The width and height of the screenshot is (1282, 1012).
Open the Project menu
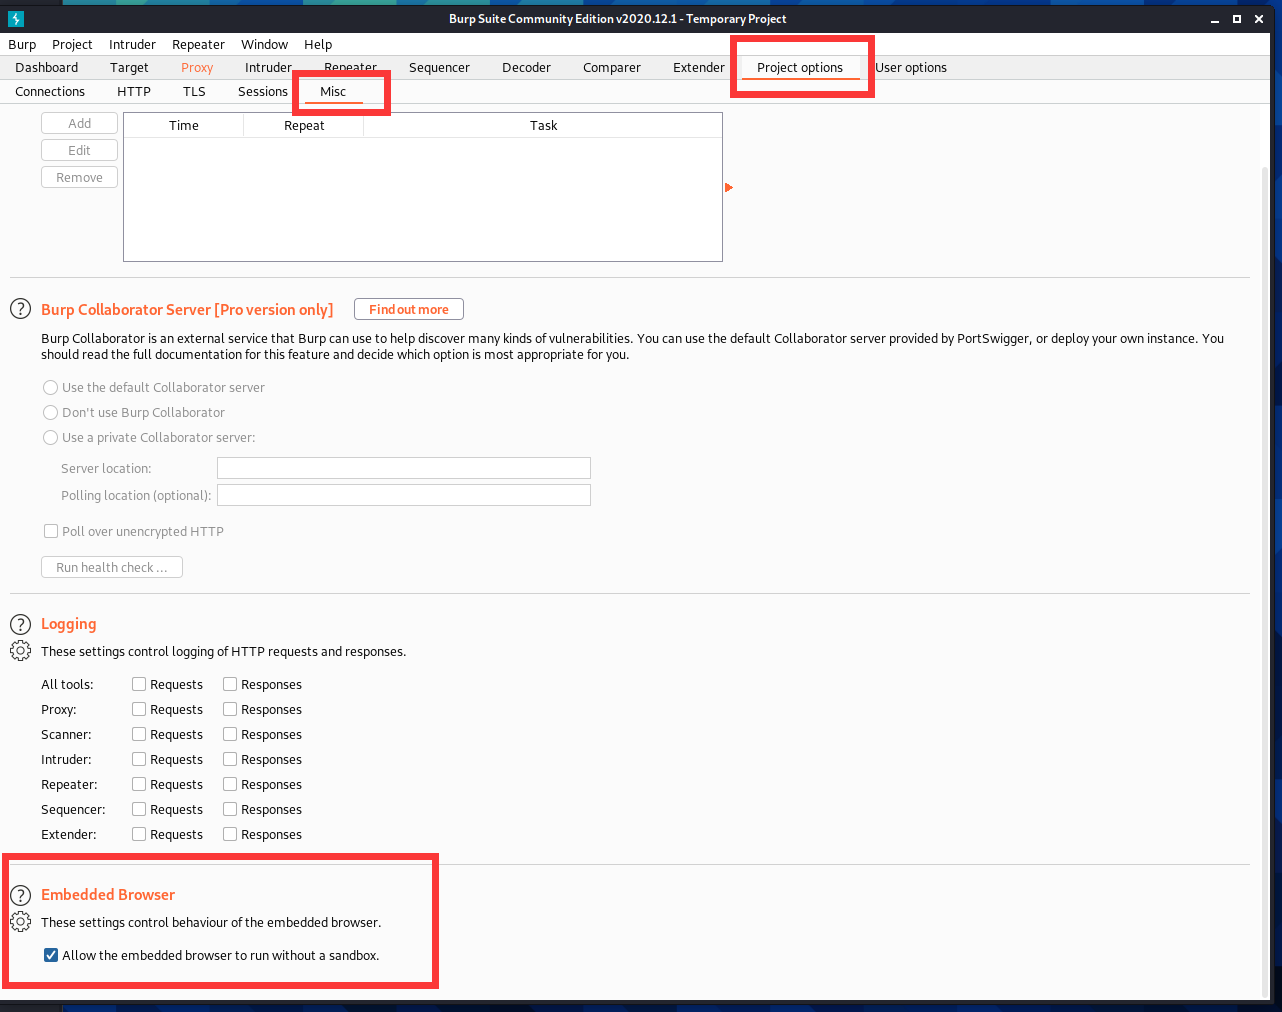72,44
